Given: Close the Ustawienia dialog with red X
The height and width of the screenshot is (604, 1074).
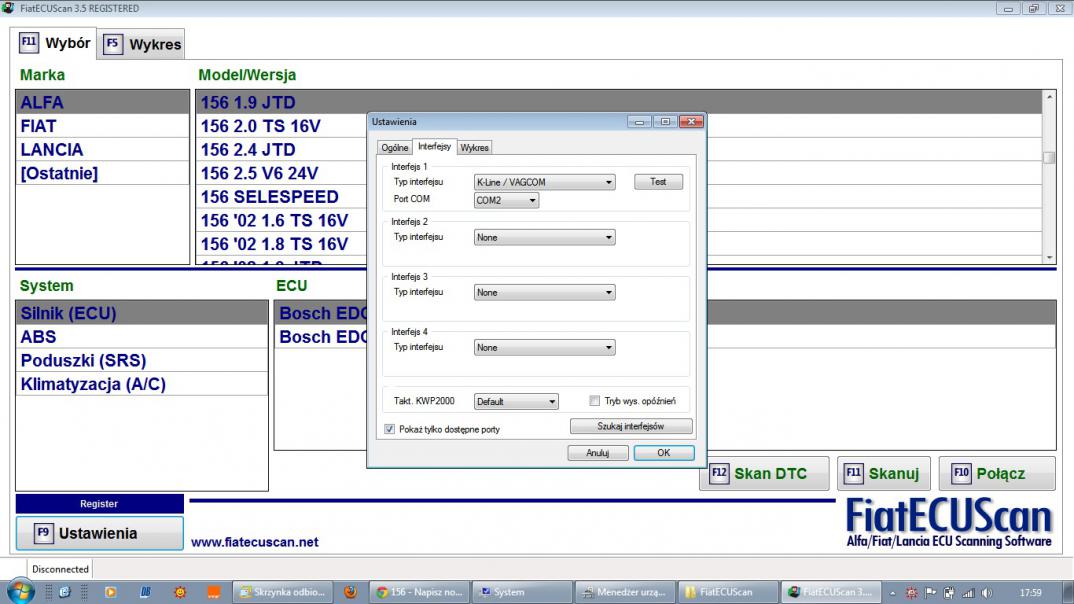Looking at the screenshot, I should point(691,122).
